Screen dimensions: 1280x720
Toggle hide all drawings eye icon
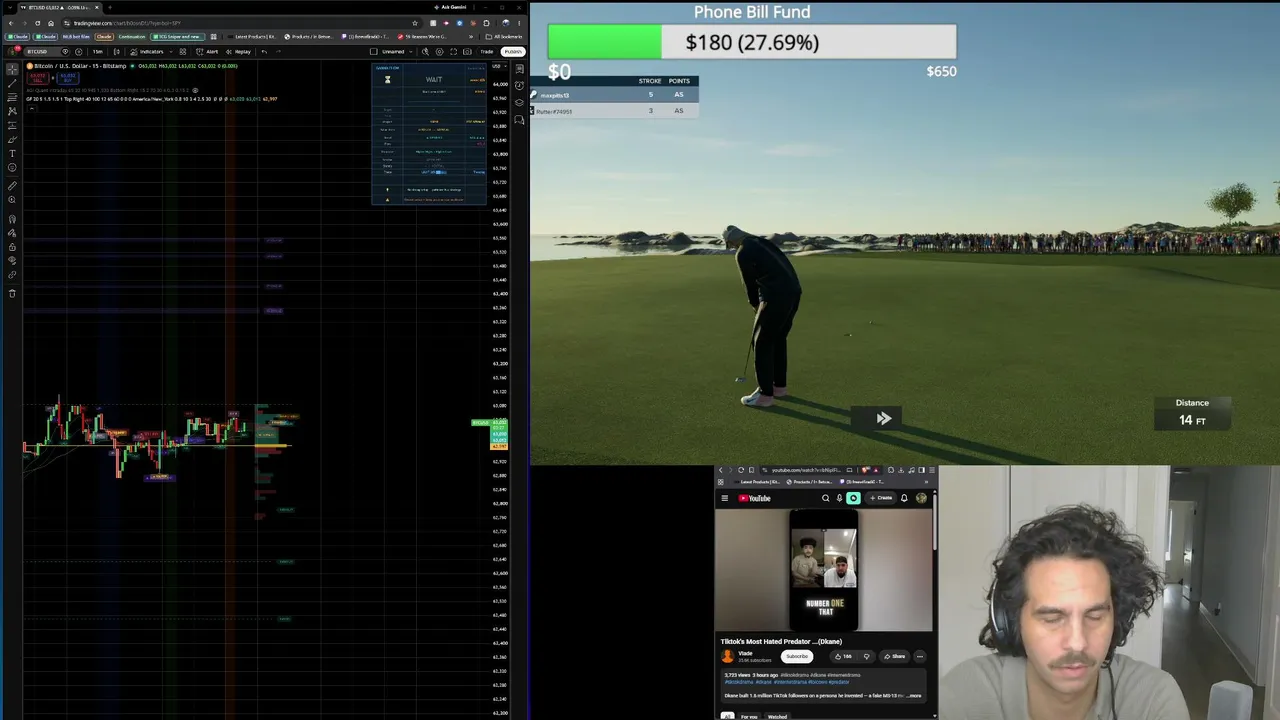click(12, 261)
